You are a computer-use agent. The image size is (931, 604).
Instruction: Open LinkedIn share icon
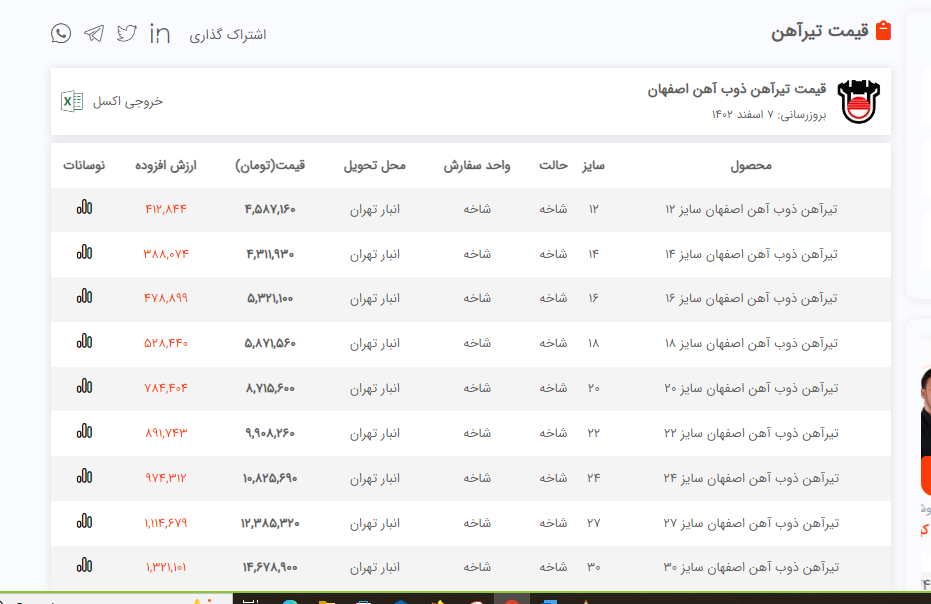click(159, 33)
